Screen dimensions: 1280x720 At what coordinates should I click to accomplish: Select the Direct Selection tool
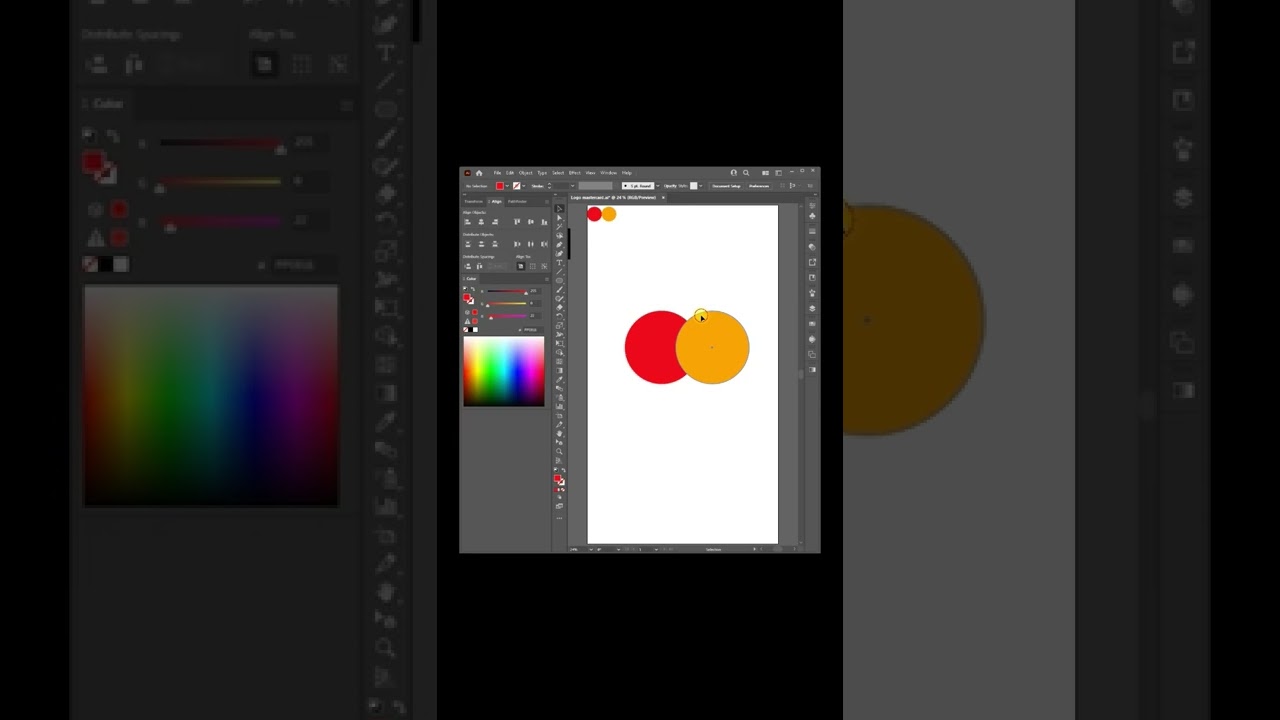559,218
